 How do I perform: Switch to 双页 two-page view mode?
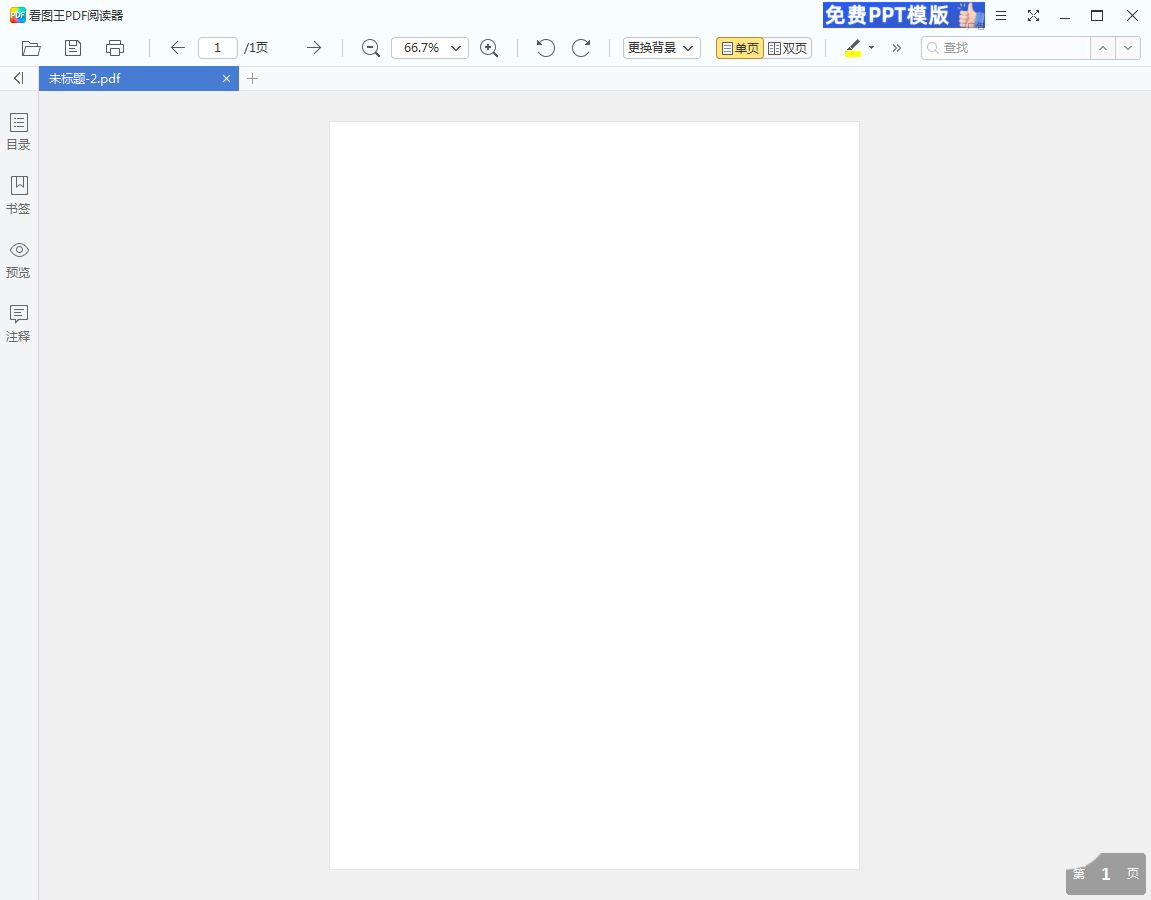pyautogui.click(x=788, y=47)
